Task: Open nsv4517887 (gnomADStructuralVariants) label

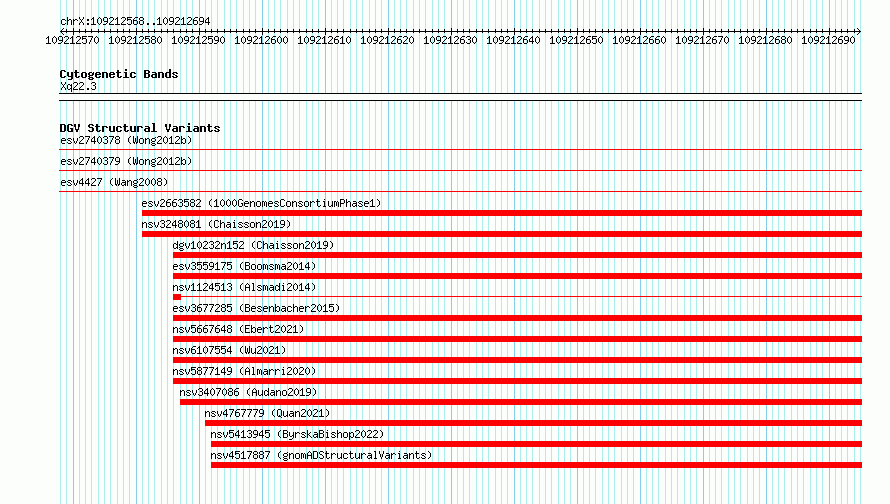Action: click(x=321, y=455)
